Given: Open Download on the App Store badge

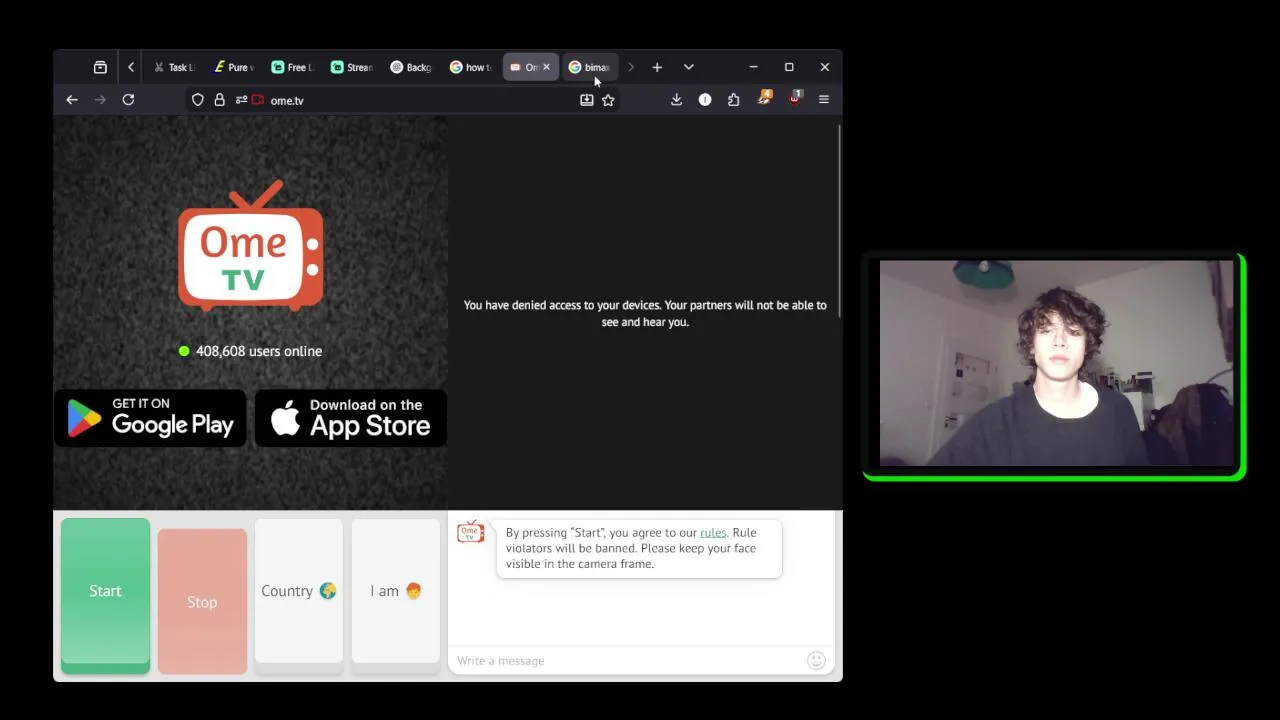Looking at the screenshot, I should 350,418.
